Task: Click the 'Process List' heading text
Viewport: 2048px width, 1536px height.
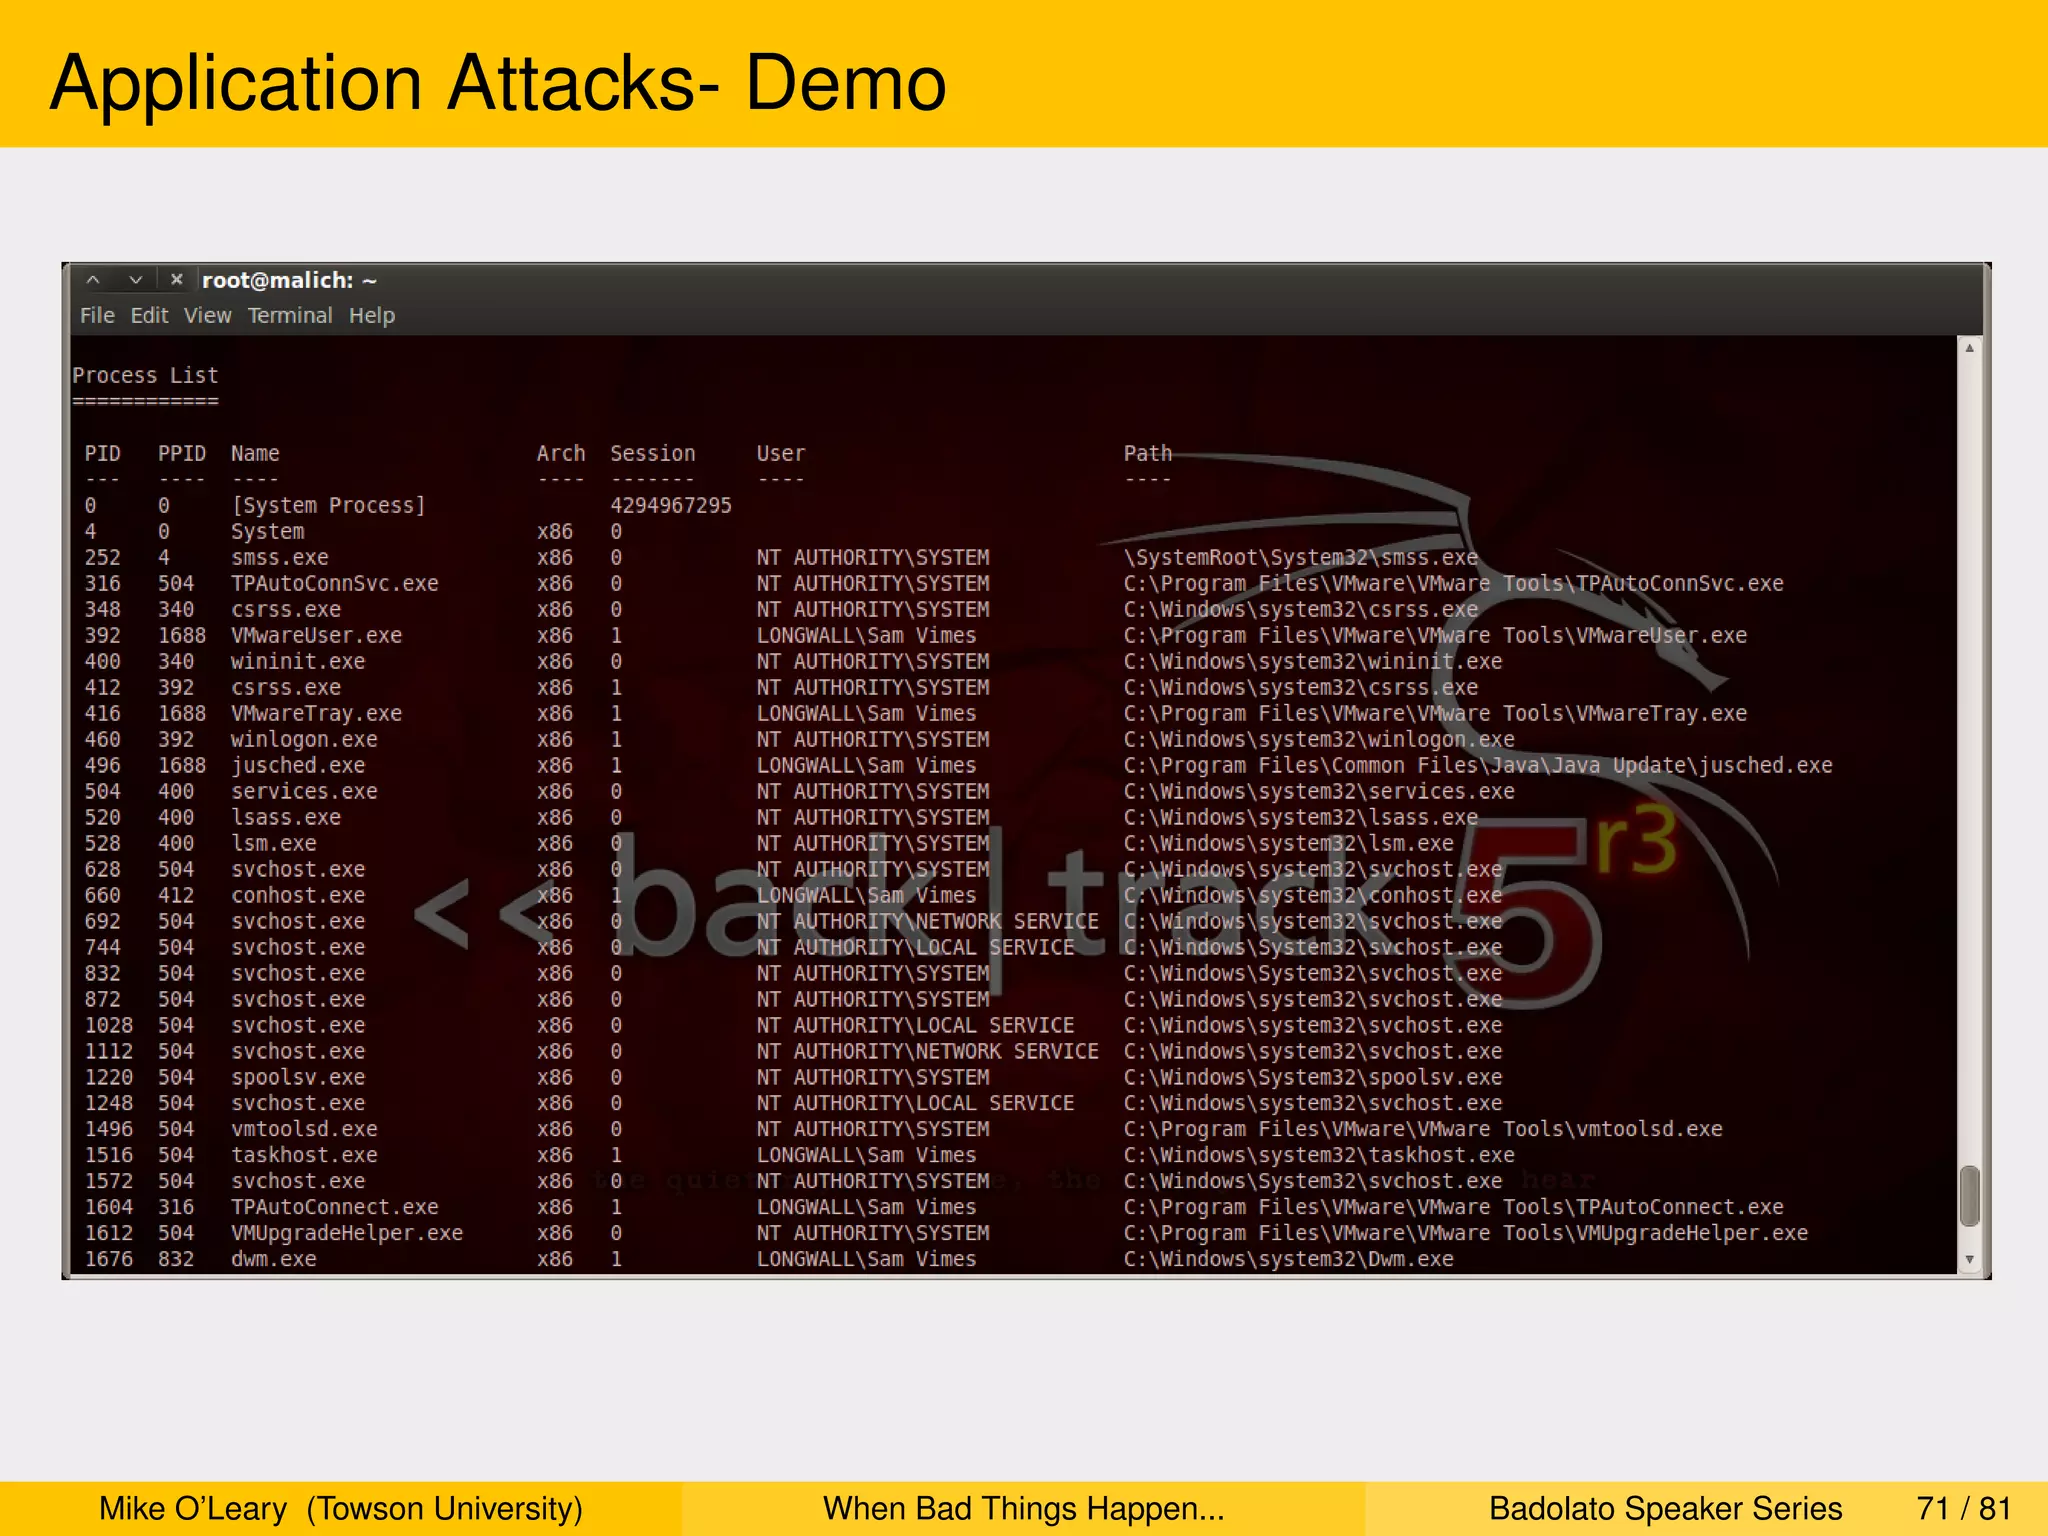Action: pyautogui.click(x=145, y=376)
